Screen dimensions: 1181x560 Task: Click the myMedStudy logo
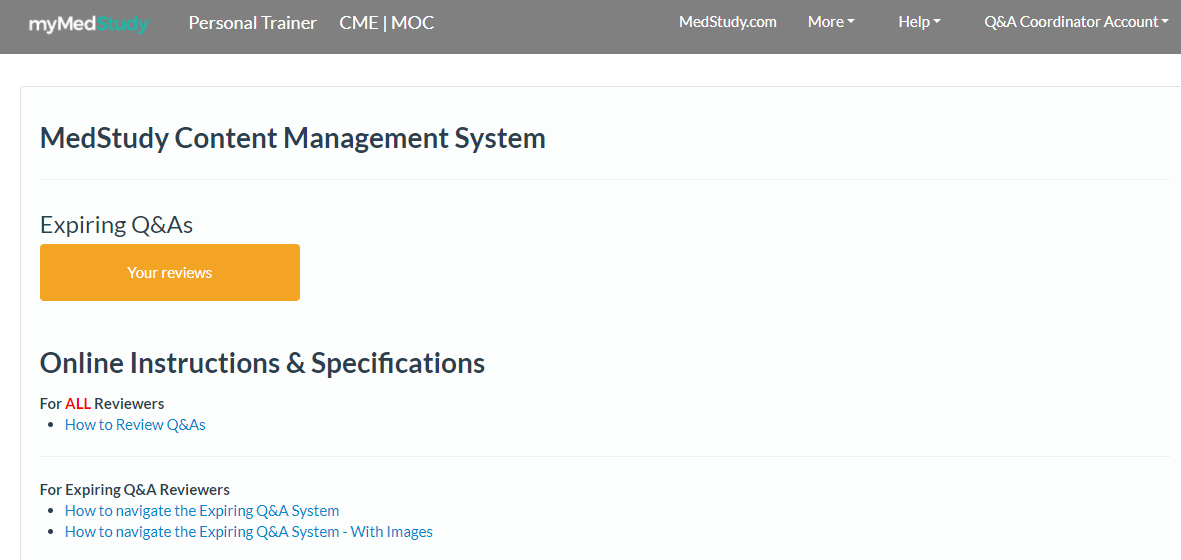89,23
